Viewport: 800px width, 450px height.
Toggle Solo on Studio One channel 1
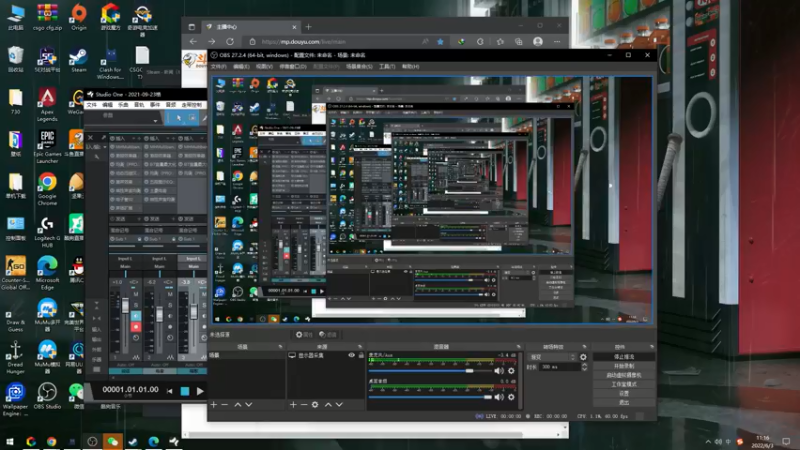coord(136,305)
